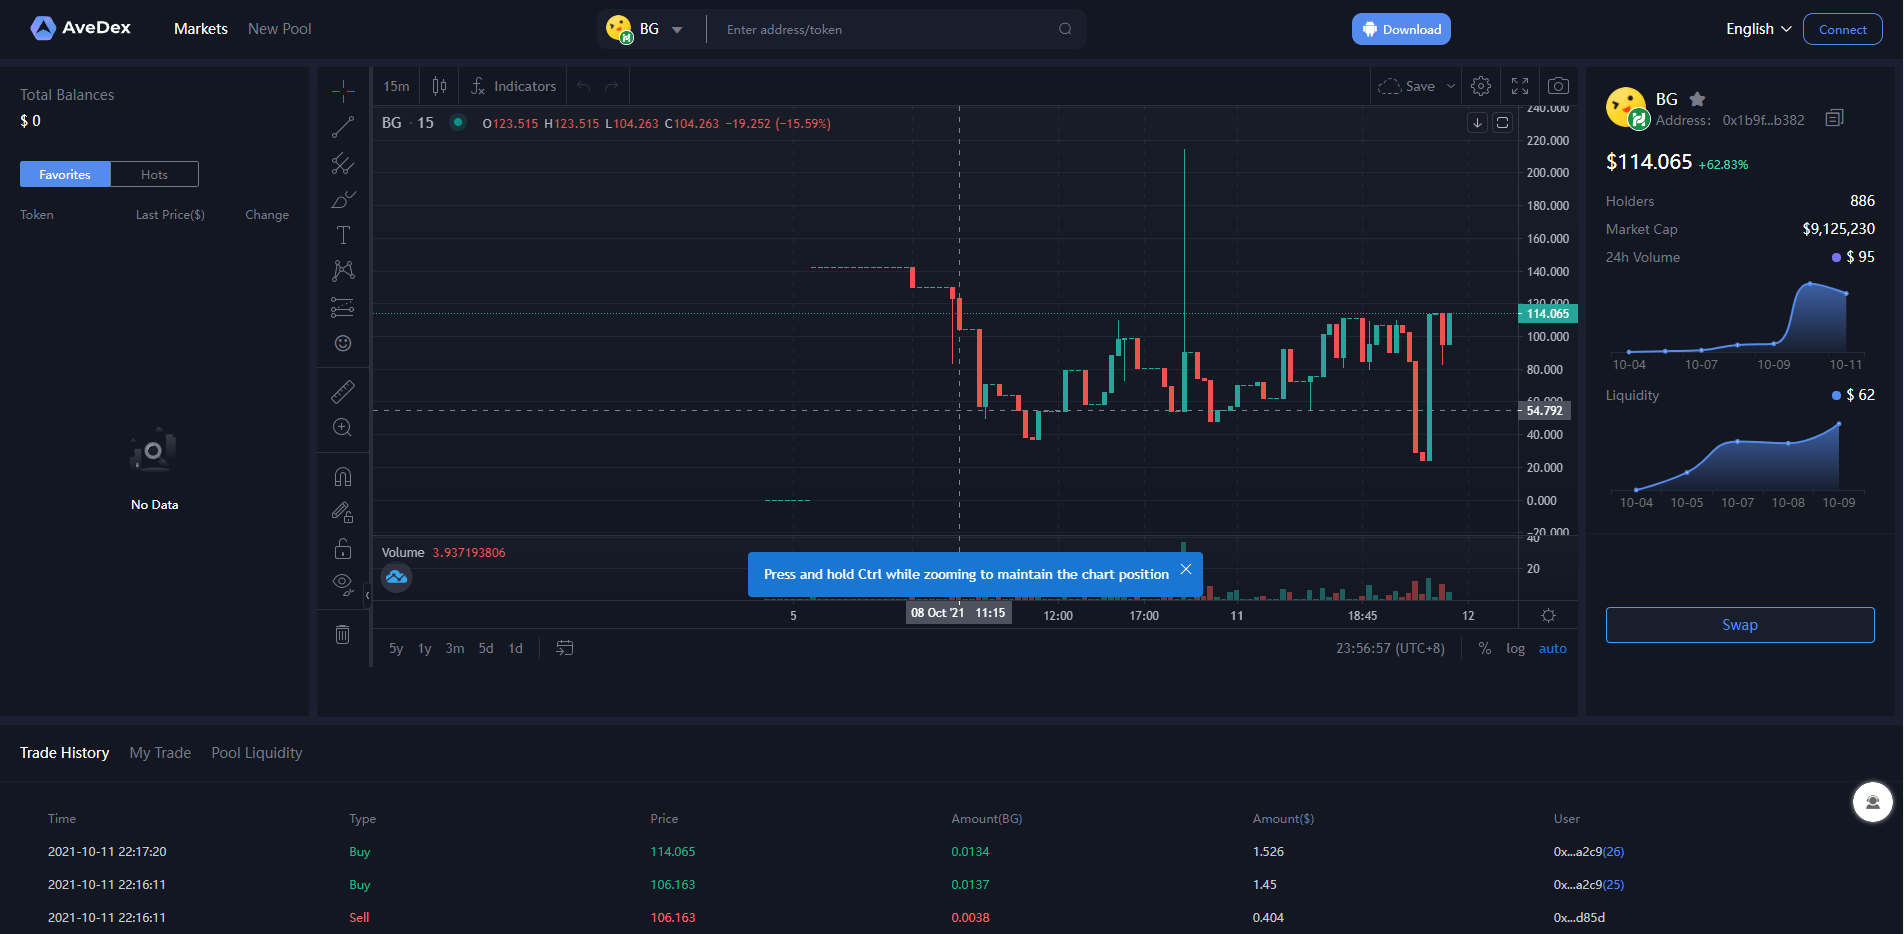The width and height of the screenshot is (1904, 934).
Task: Select the trend line drawing tool
Action: pos(343,127)
